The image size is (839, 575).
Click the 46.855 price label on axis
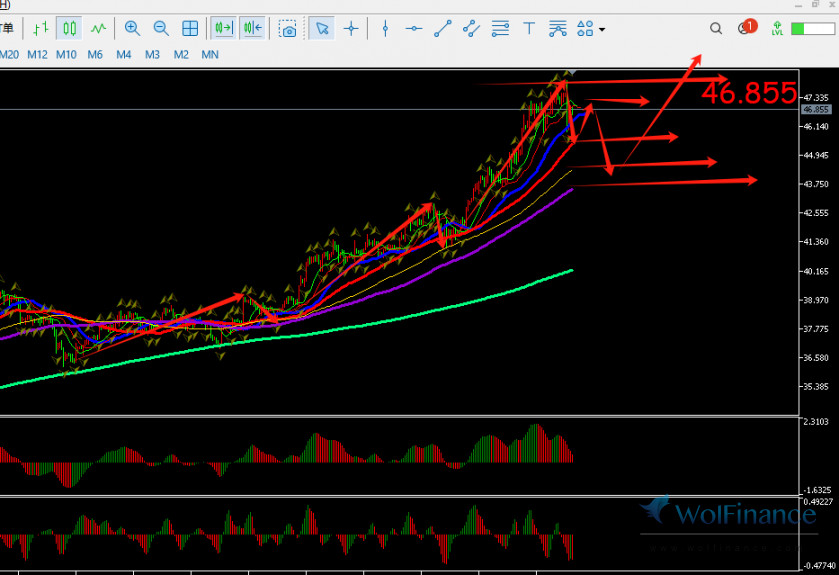click(x=816, y=109)
